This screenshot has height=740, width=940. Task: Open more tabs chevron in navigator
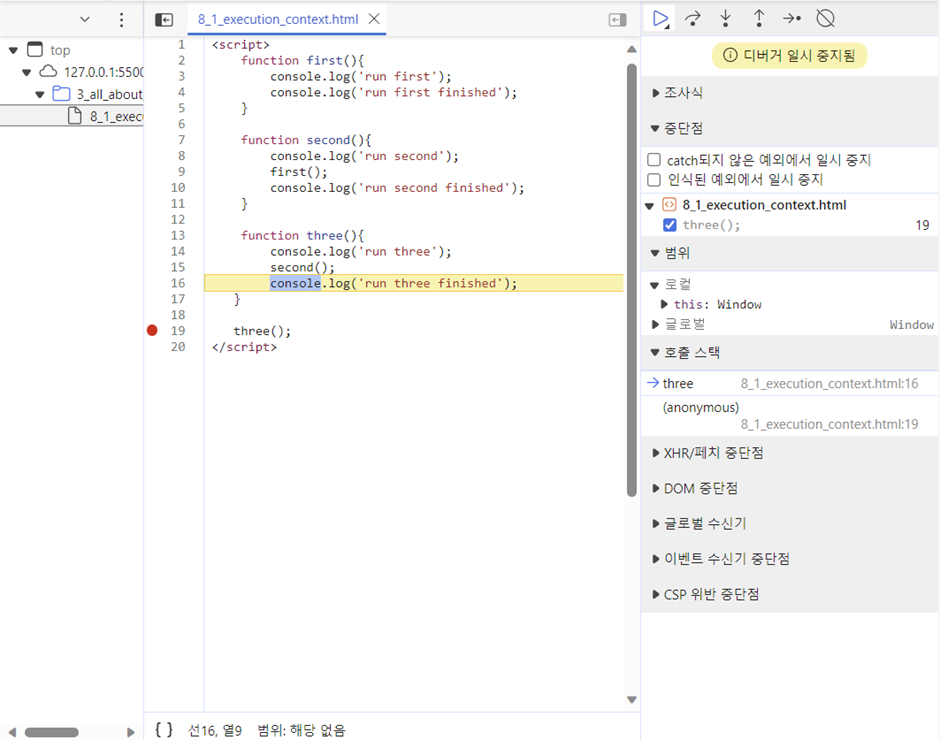click(85, 19)
